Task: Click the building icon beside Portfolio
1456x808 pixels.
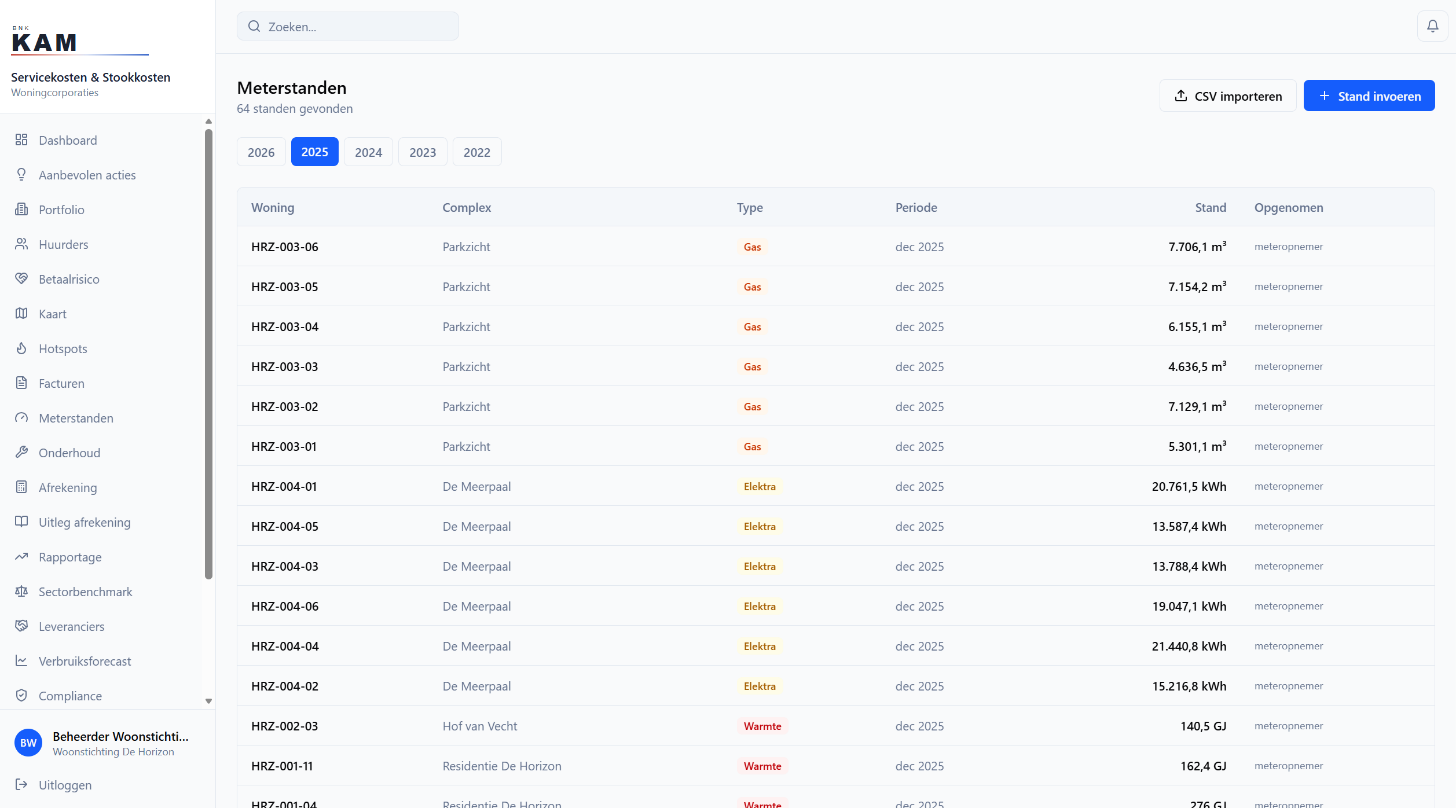Action: pyautogui.click(x=21, y=210)
